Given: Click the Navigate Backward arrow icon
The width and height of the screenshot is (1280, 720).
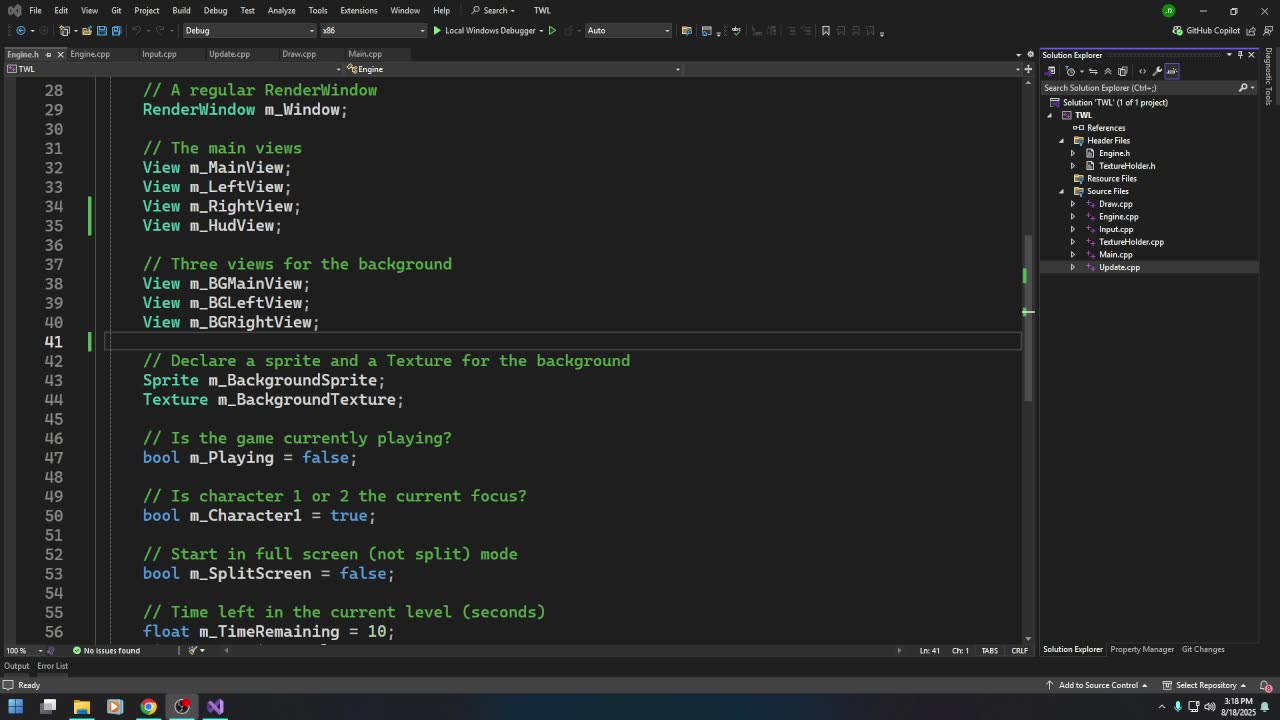Looking at the screenshot, I should 21,30.
